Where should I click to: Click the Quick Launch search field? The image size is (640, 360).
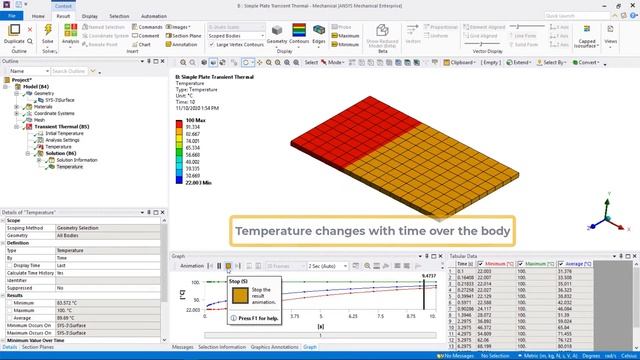click(x=577, y=16)
